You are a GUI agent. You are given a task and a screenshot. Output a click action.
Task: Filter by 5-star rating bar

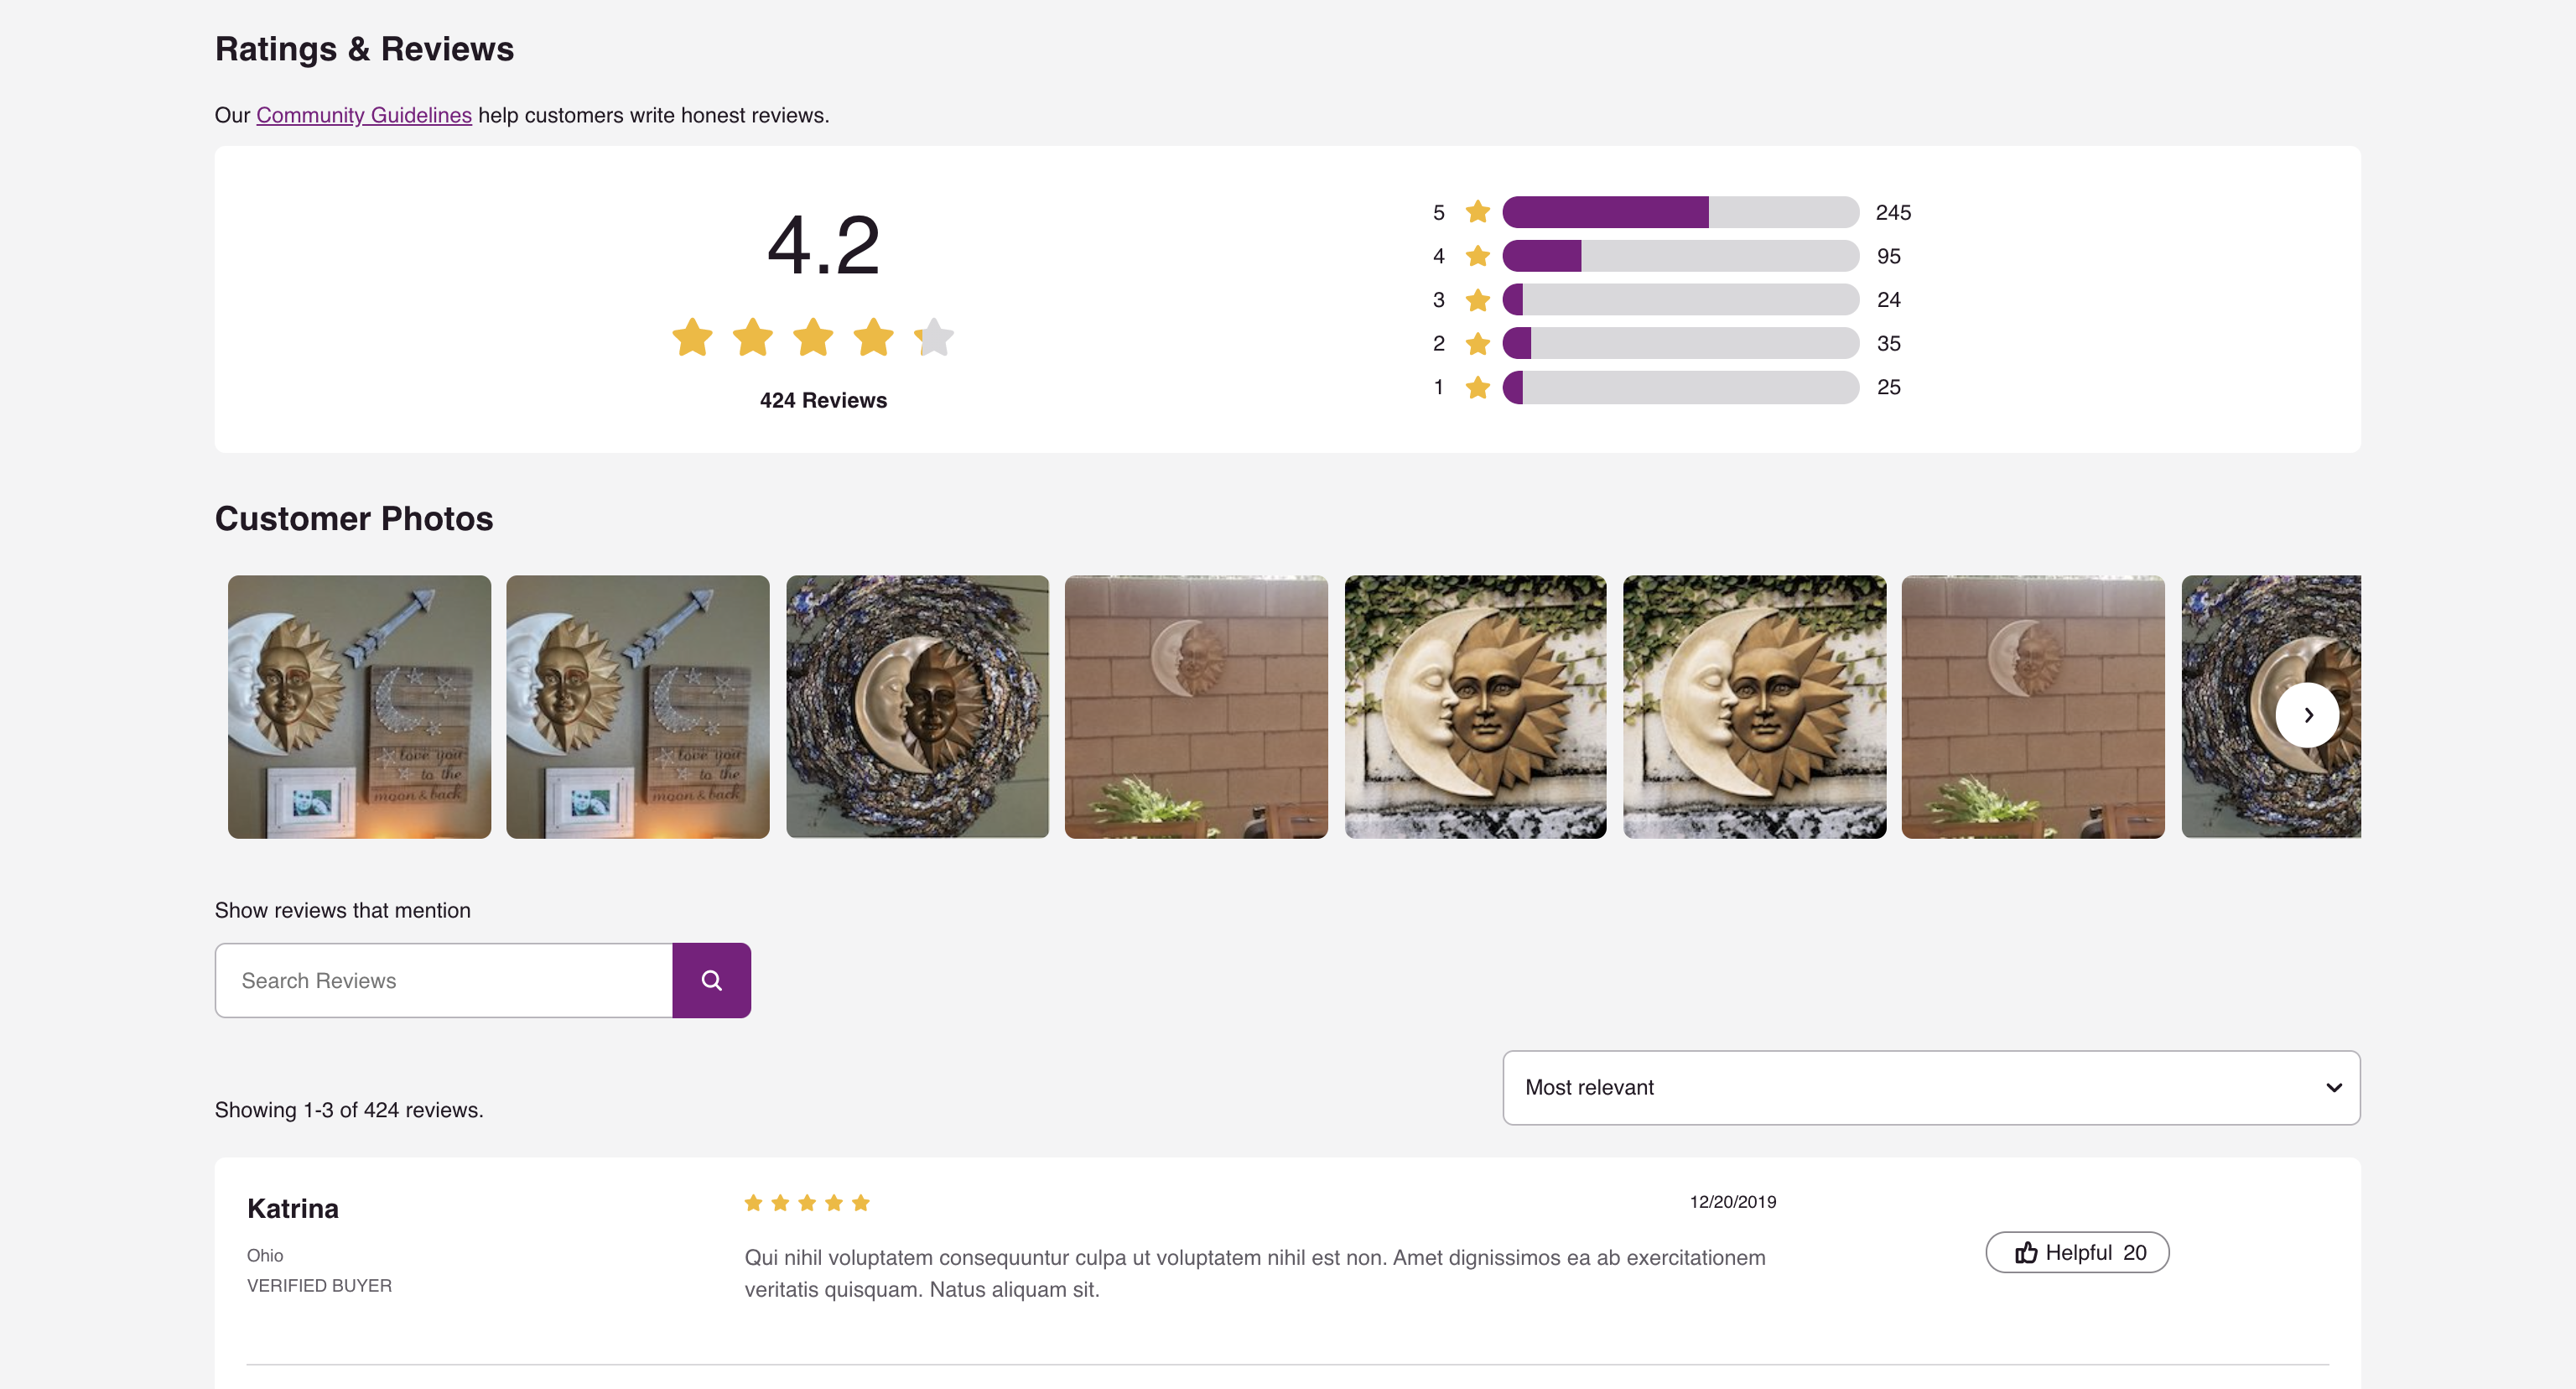tap(1680, 212)
